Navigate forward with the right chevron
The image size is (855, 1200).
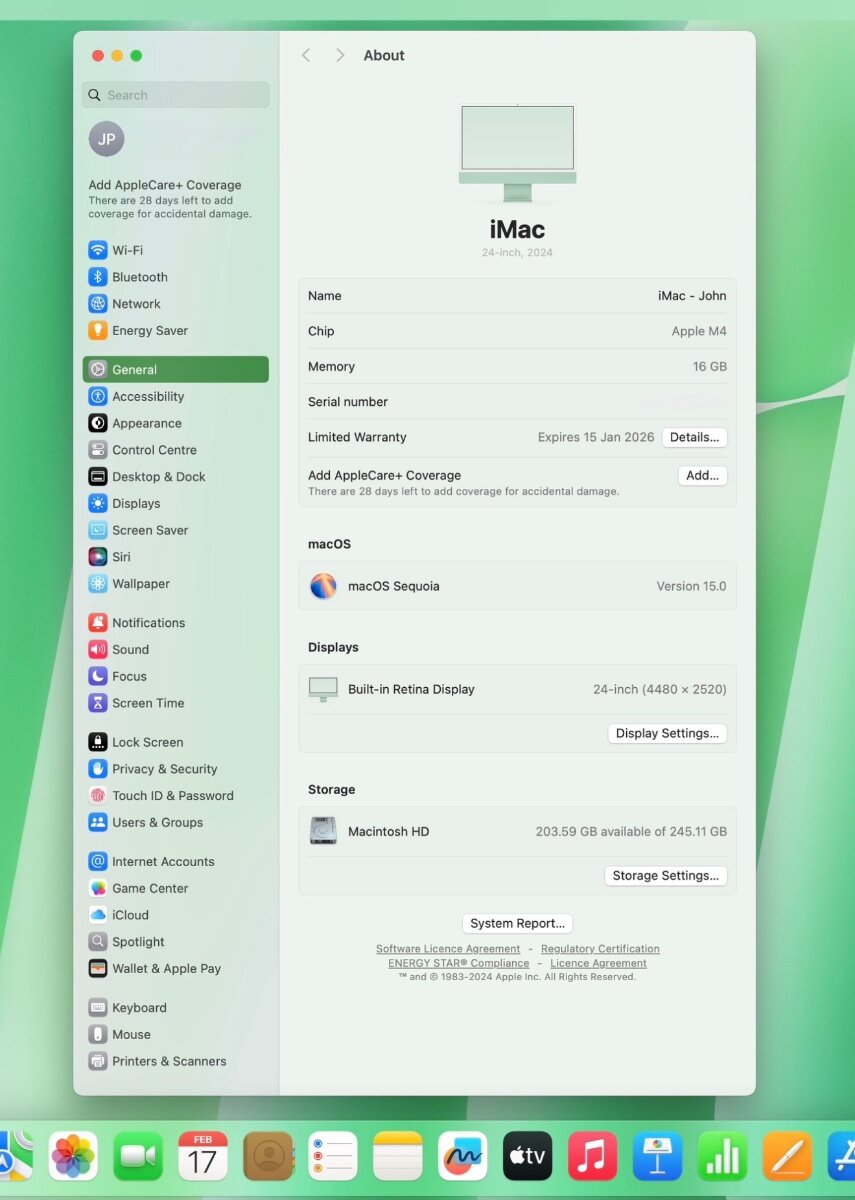340,55
